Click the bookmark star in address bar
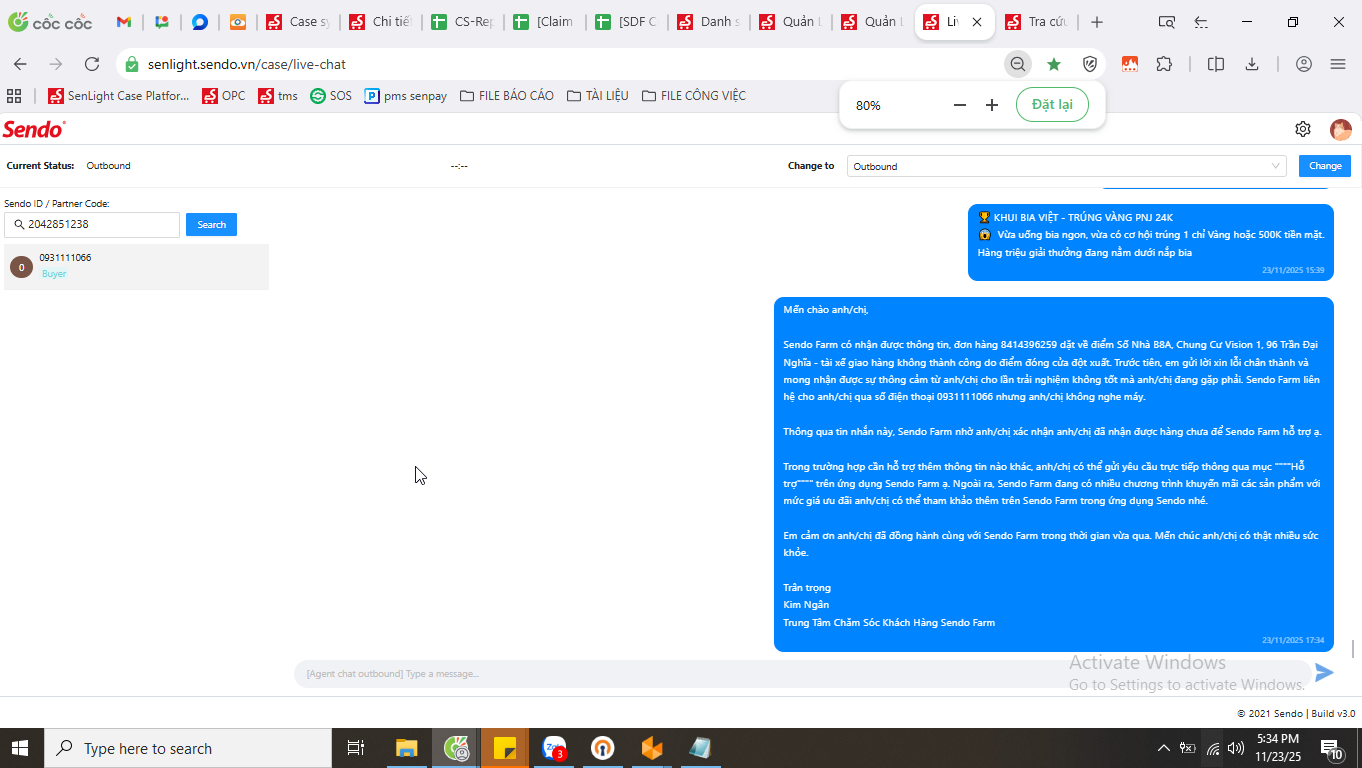 pos(1054,64)
